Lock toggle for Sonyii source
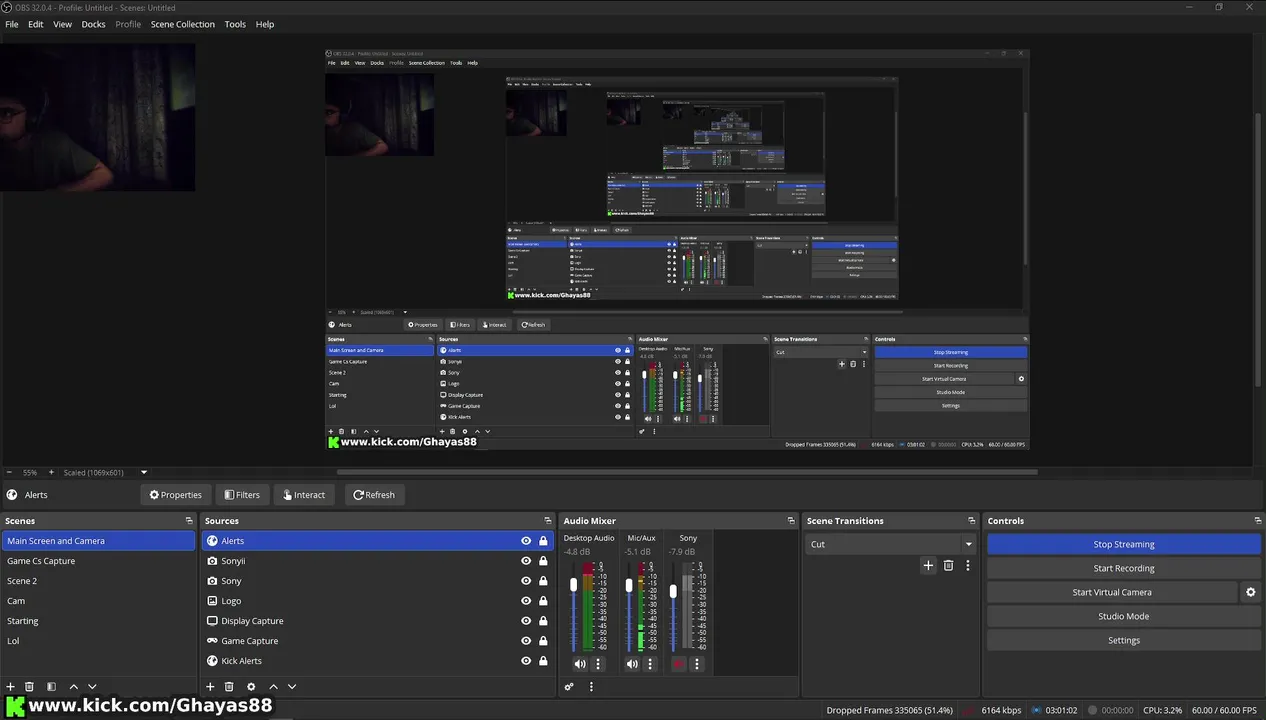 tap(543, 561)
